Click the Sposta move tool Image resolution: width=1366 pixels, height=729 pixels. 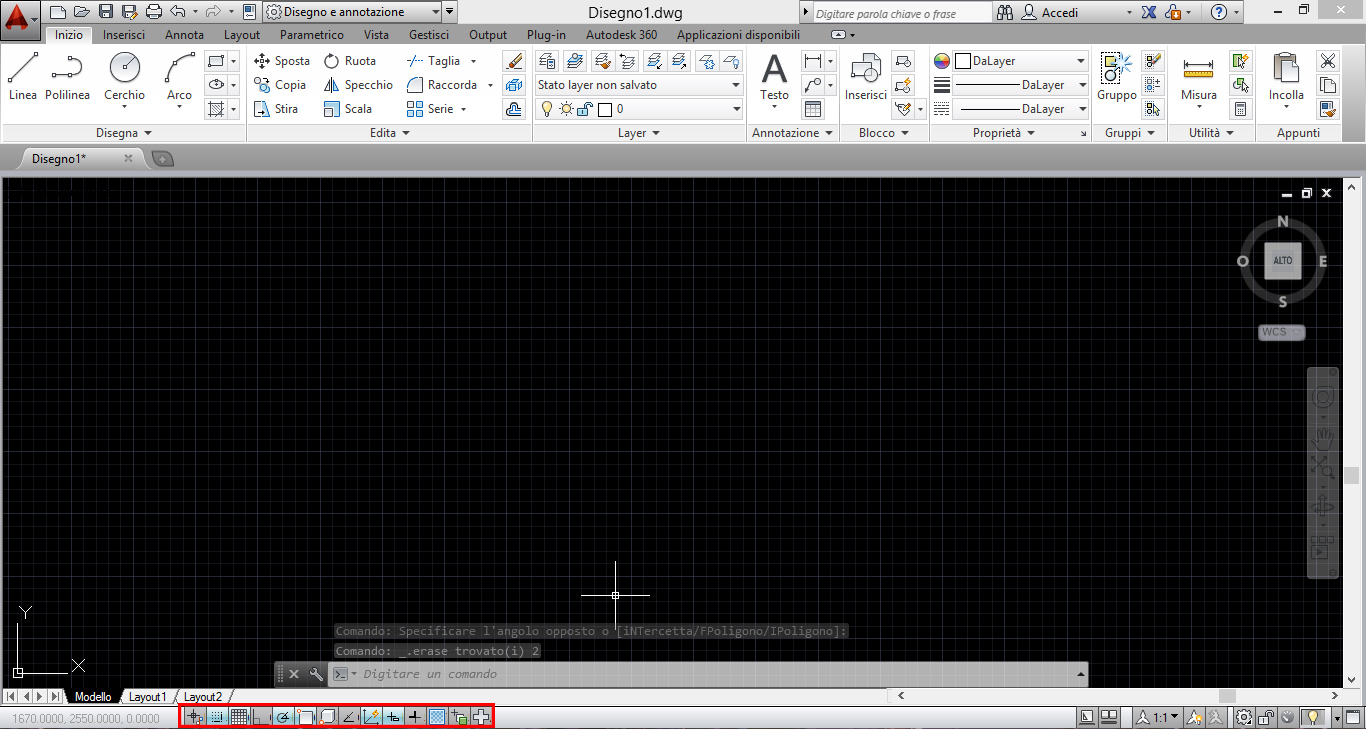coord(282,61)
